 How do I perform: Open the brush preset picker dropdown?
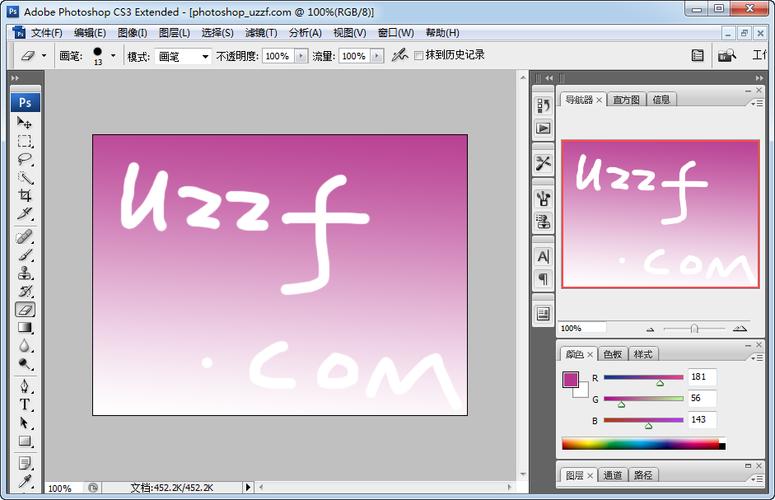[113, 56]
